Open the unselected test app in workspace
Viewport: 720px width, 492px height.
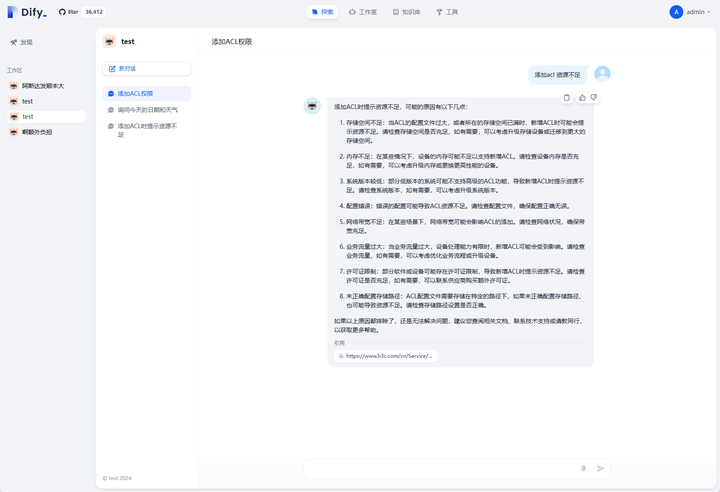46,101
